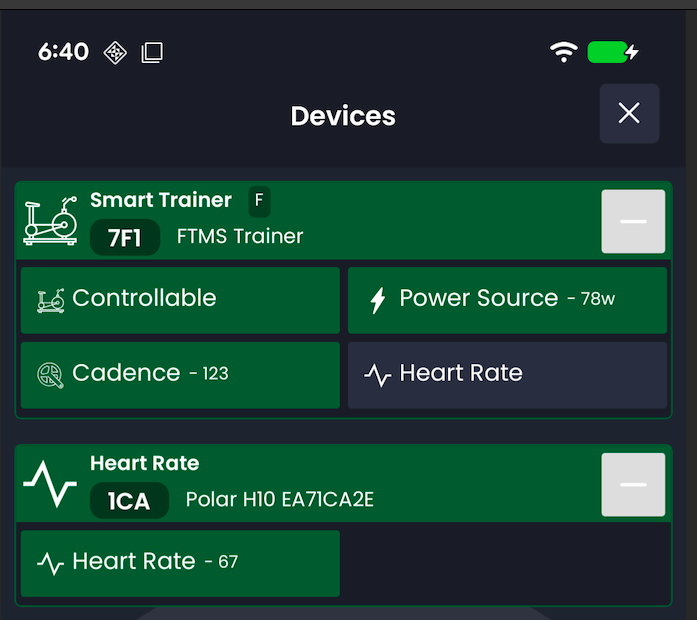Toggle Power Source 78w capability

click(x=507, y=299)
